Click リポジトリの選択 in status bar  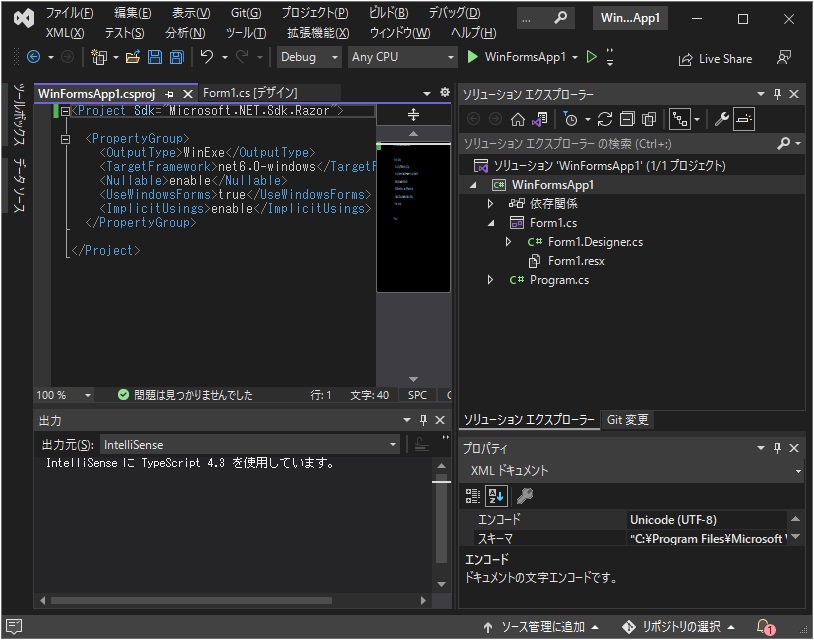tap(679, 627)
